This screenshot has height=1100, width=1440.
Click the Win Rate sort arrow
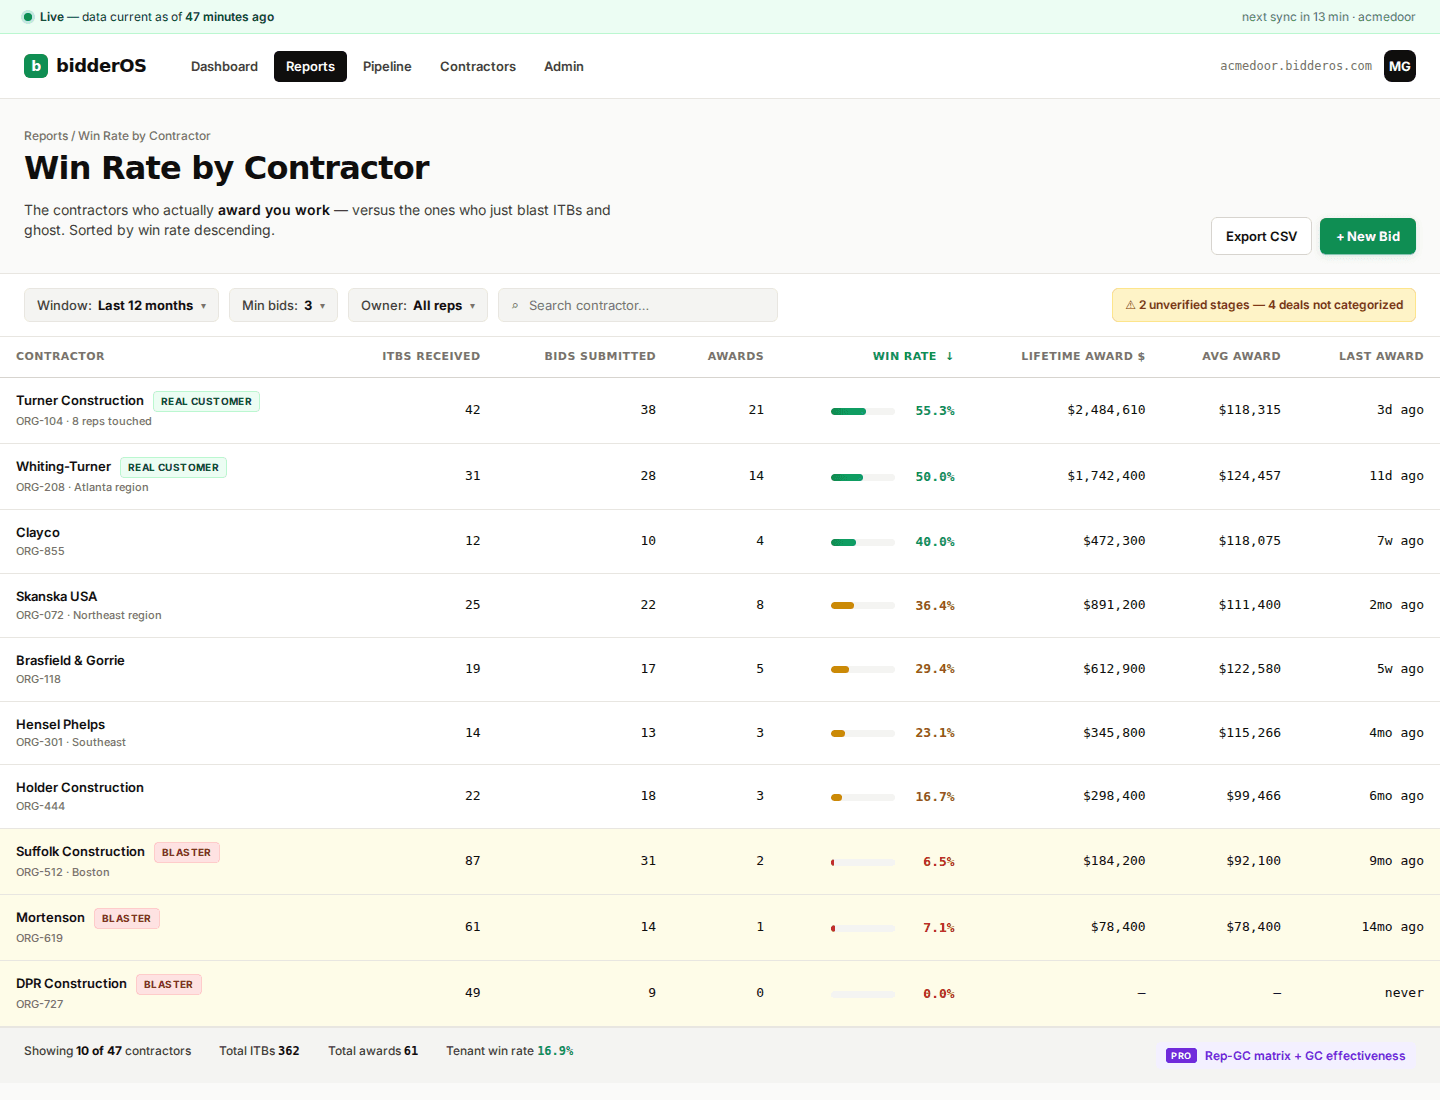point(949,356)
